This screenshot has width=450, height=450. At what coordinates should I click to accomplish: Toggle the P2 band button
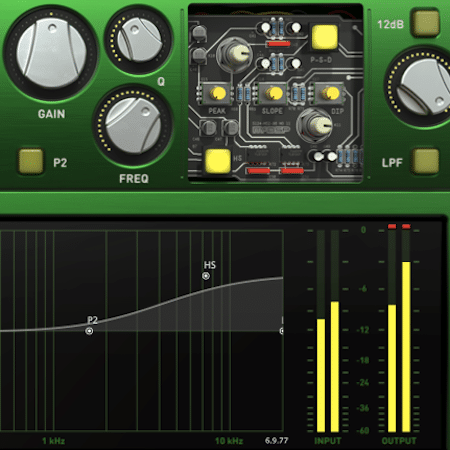[31, 161]
